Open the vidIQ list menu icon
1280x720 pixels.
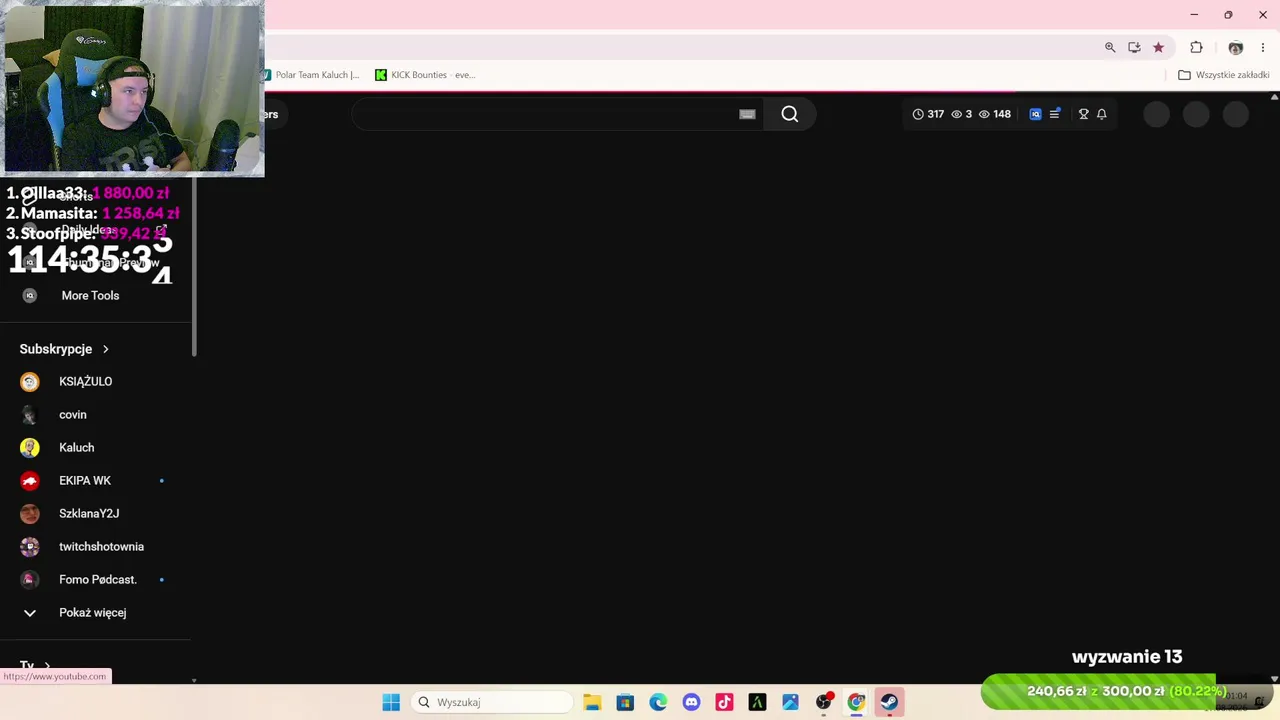(1054, 114)
